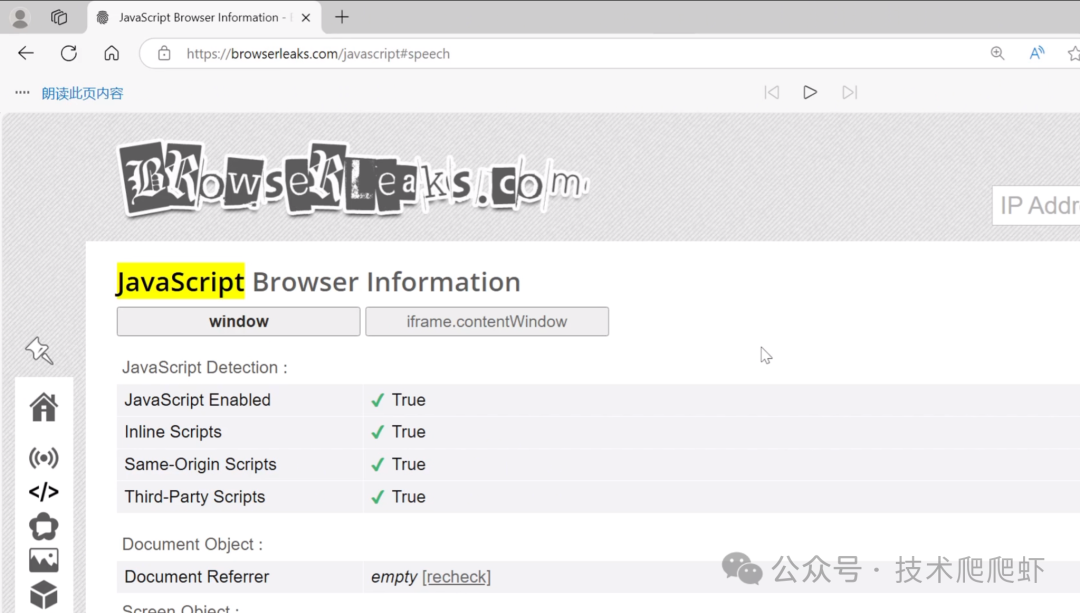
Task: Open a new browser tab
Action: 342,17
